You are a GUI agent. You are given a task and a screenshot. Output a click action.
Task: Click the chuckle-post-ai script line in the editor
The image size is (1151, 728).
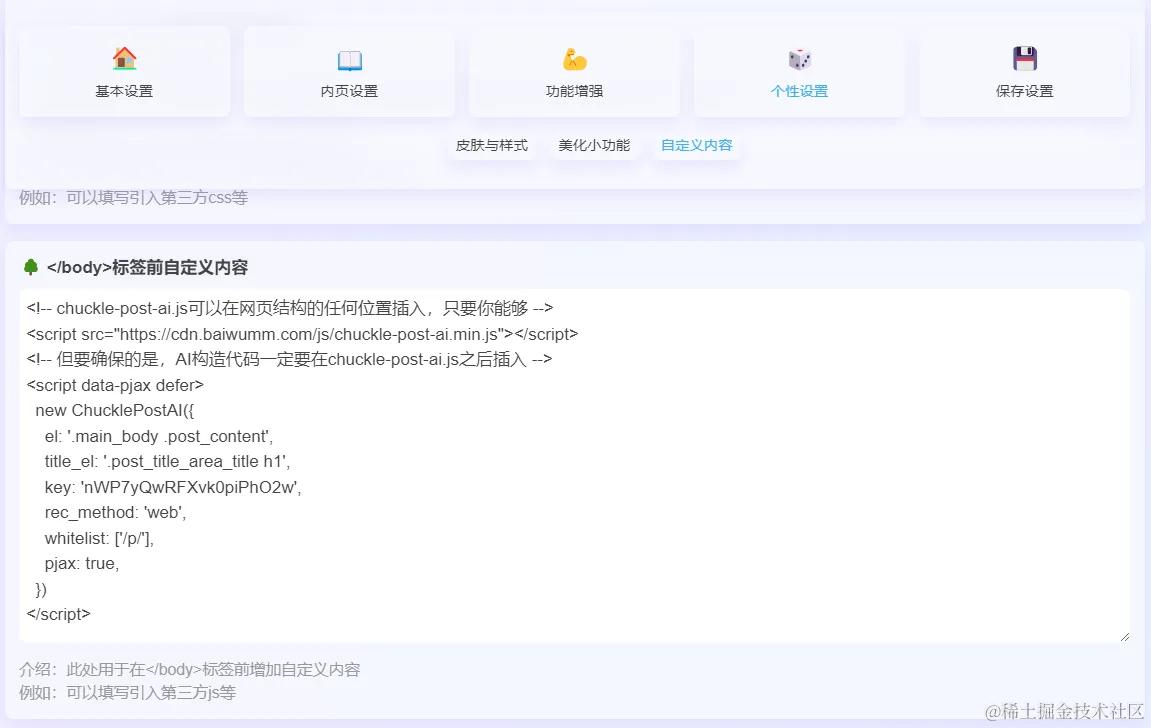coord(300,333)
